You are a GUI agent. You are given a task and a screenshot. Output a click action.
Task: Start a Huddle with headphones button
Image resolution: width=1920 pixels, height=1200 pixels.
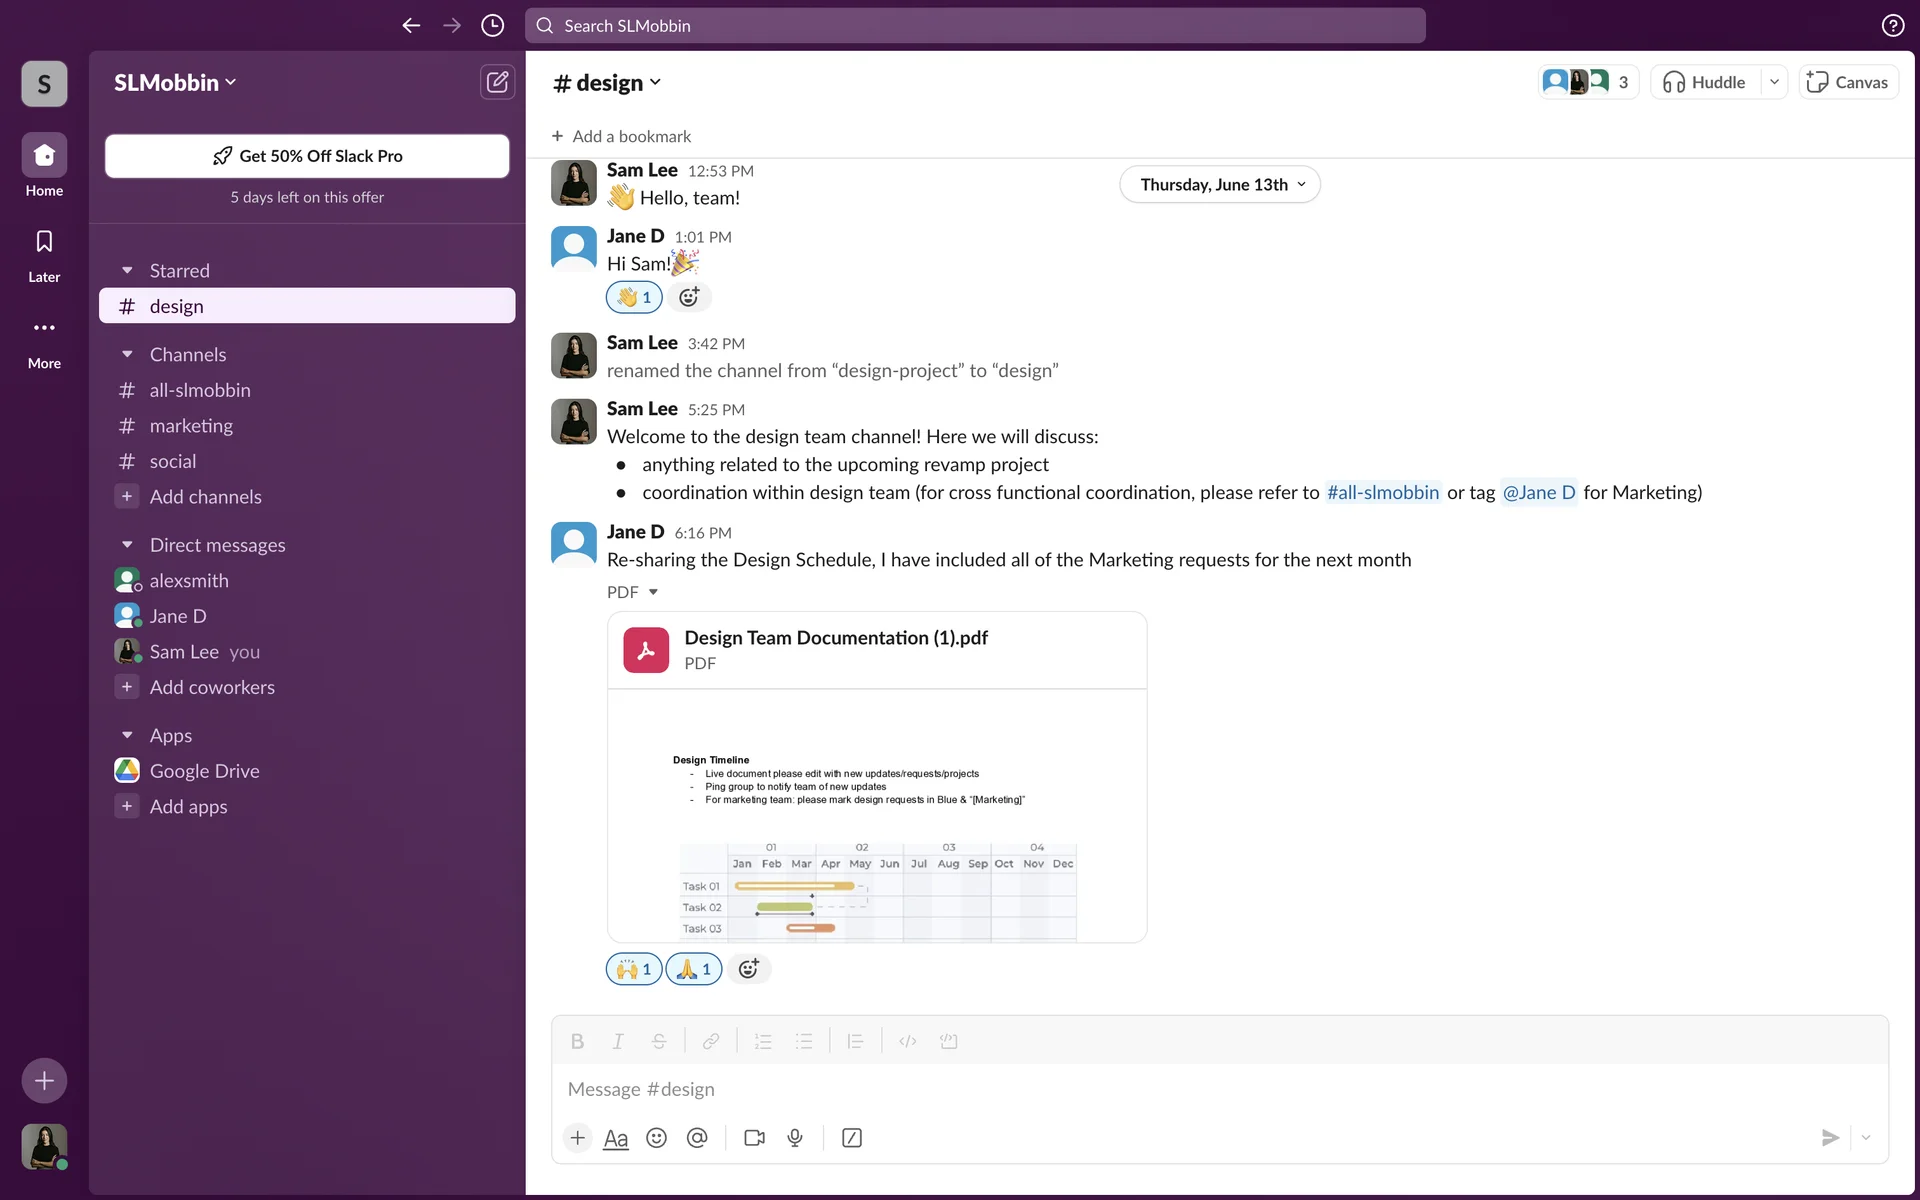click(x=1704, y=82)
